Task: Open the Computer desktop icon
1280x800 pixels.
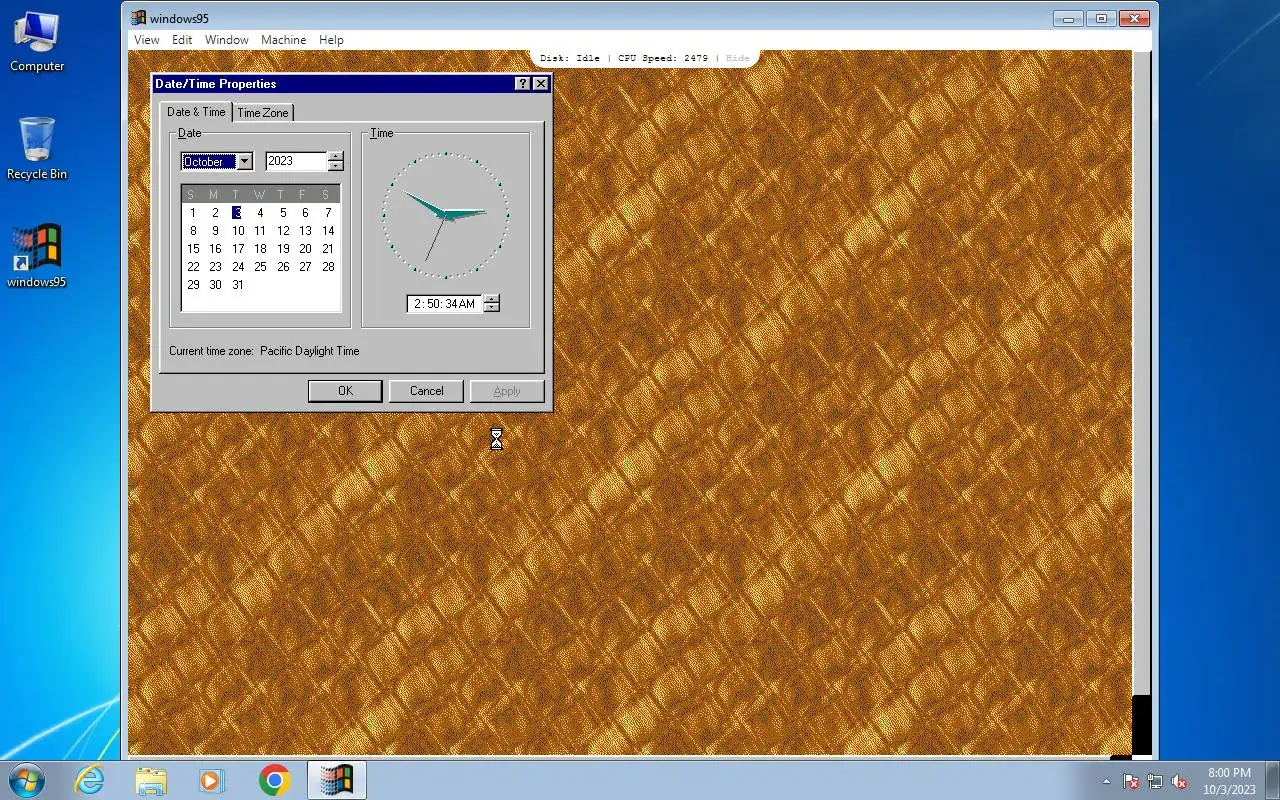Action: (37, 42)
